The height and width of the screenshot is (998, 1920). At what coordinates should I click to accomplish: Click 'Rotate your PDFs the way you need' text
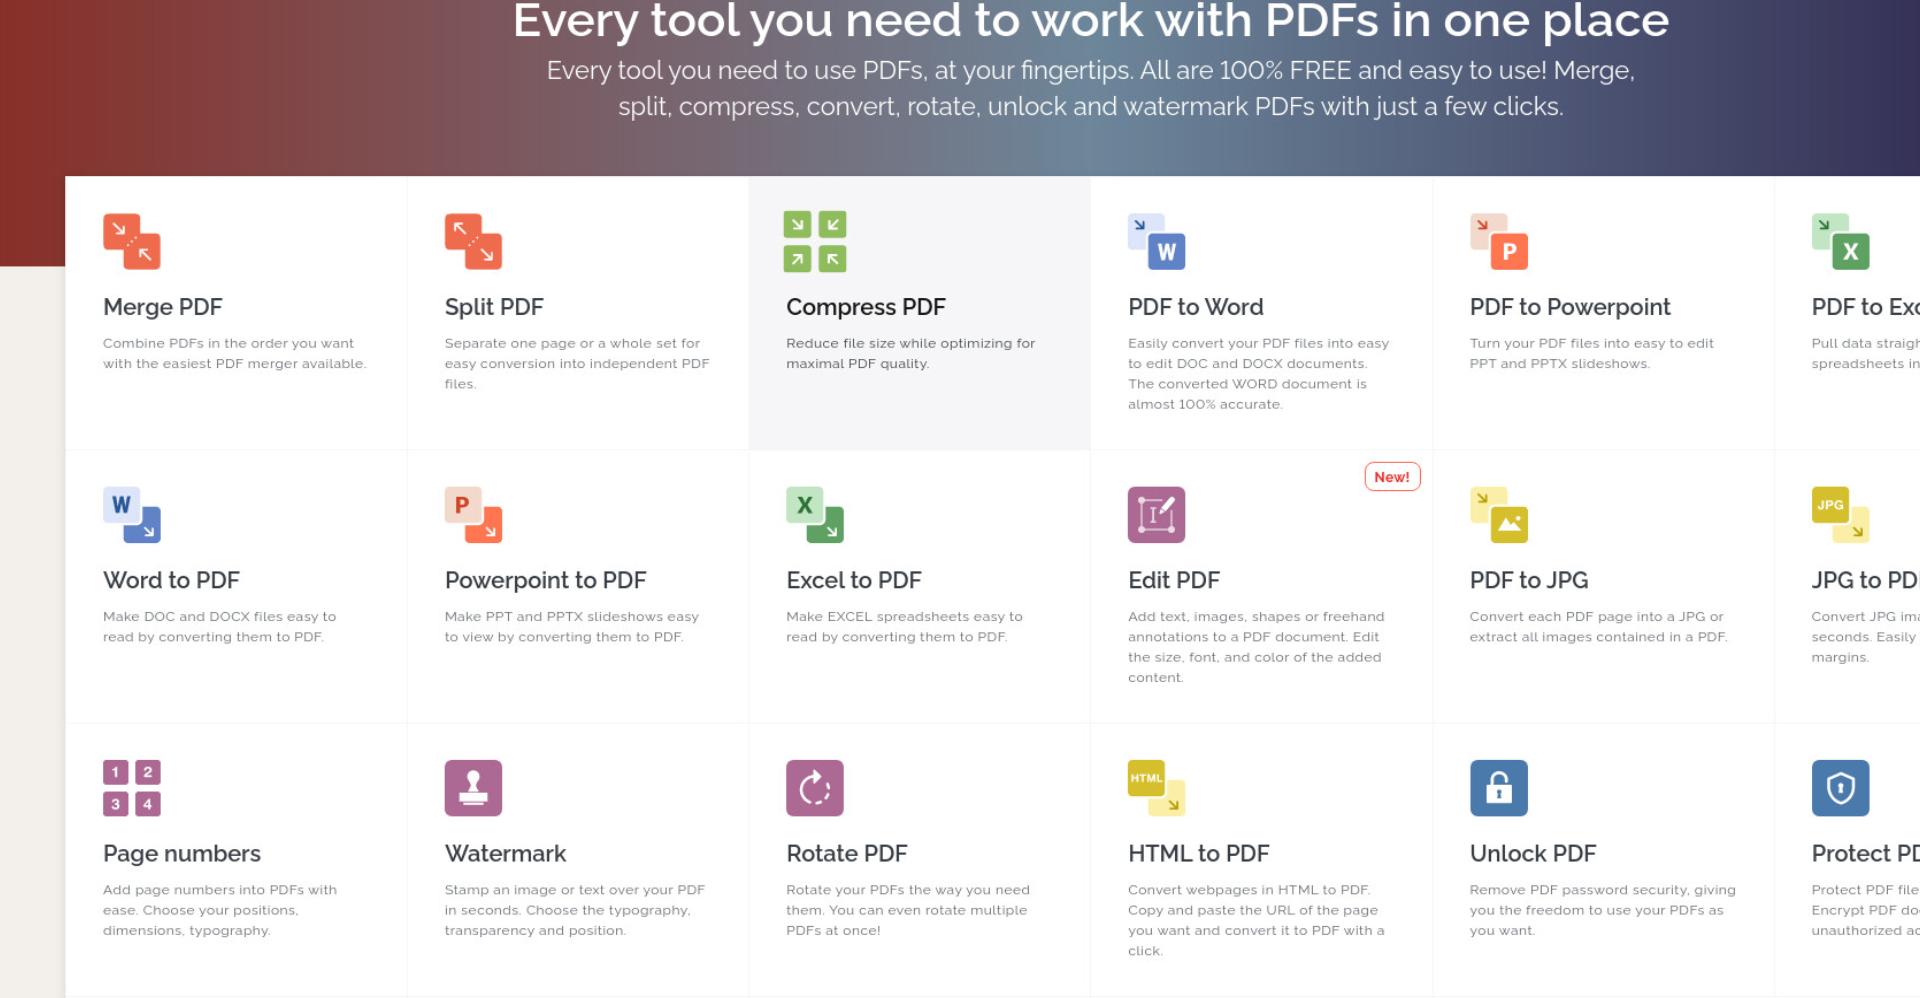pyautogui.click(x=907, y=909)
